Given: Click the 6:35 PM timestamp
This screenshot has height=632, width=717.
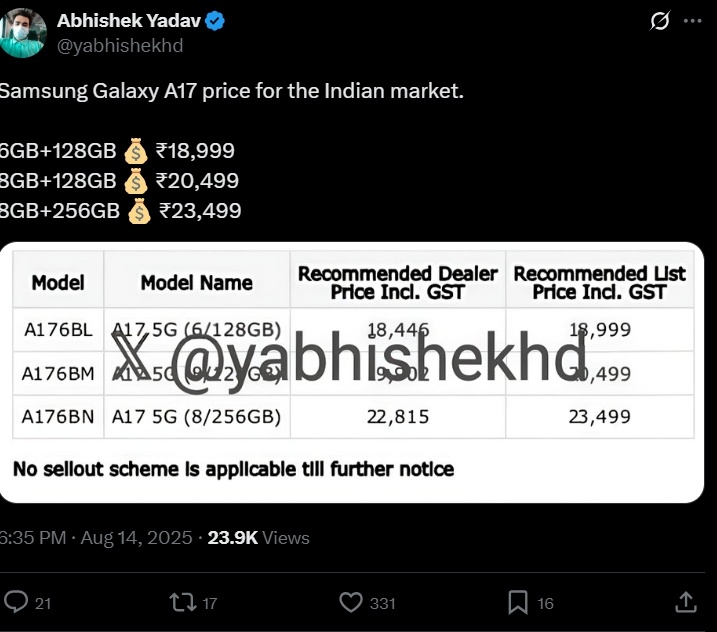Looking at the screenshot, I should [x=33, y=538].
